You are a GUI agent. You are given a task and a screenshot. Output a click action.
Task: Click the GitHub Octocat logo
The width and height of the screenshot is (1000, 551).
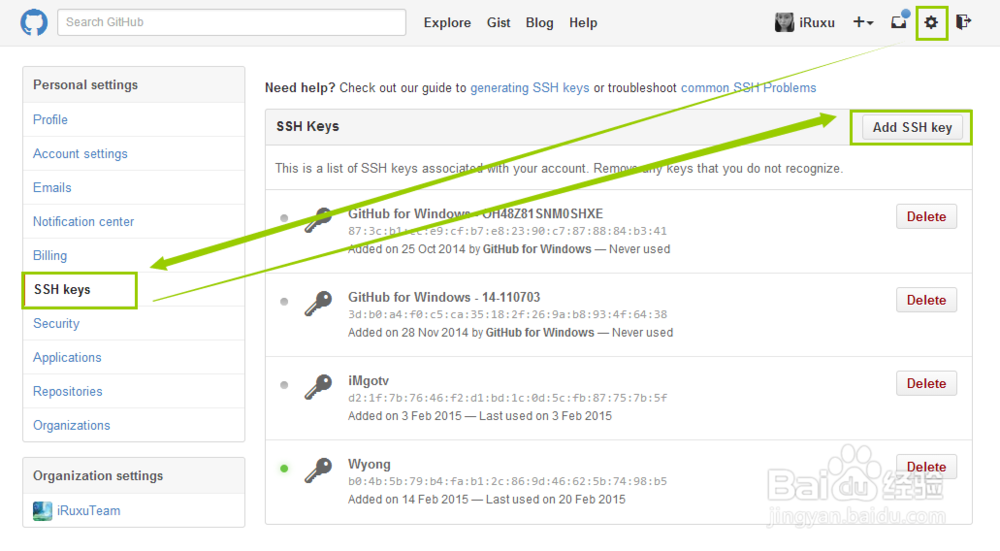[34, 22]
